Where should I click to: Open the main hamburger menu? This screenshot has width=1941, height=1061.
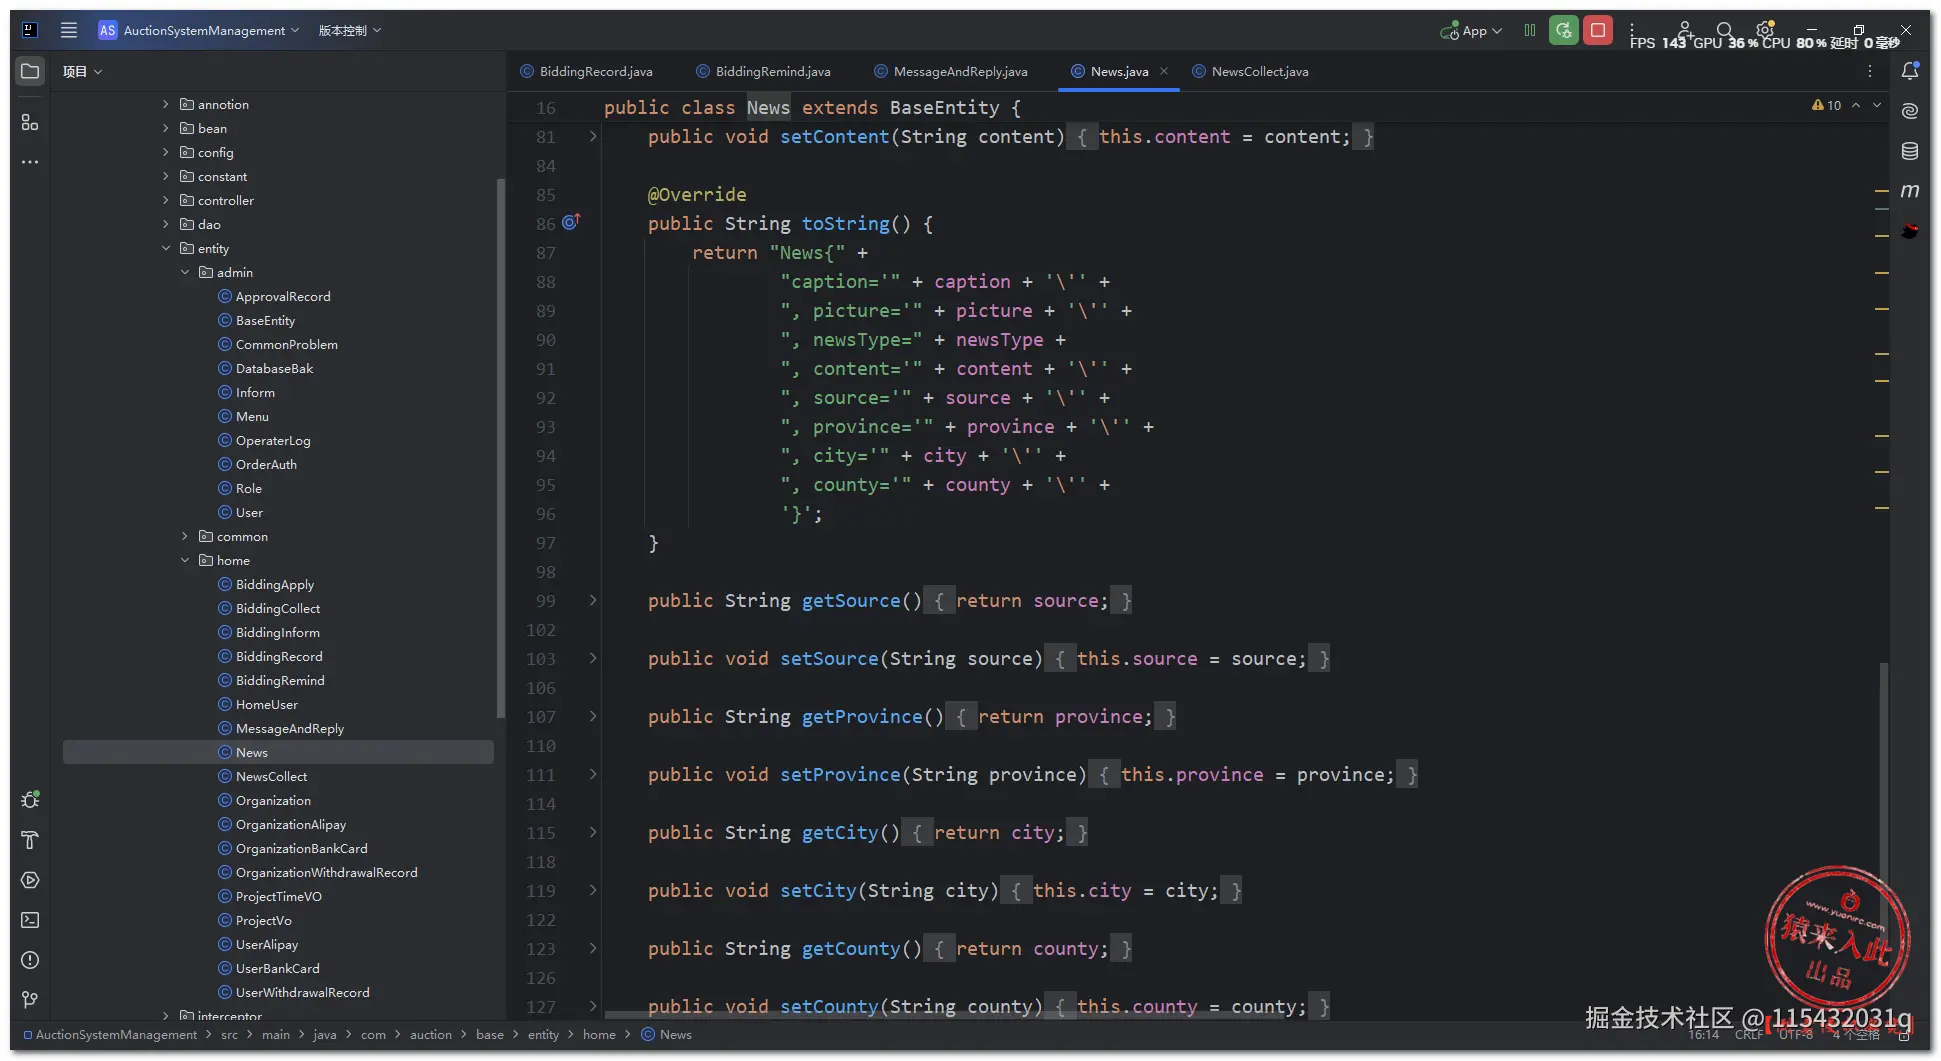(x=69, y=30)
